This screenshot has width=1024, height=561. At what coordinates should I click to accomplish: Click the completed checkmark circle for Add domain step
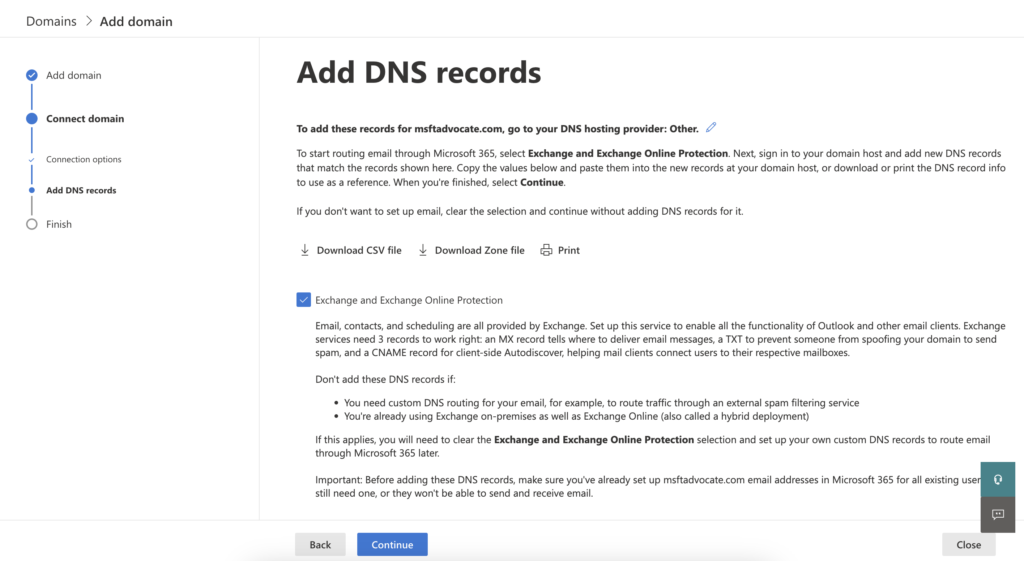(x=32, y=75)
